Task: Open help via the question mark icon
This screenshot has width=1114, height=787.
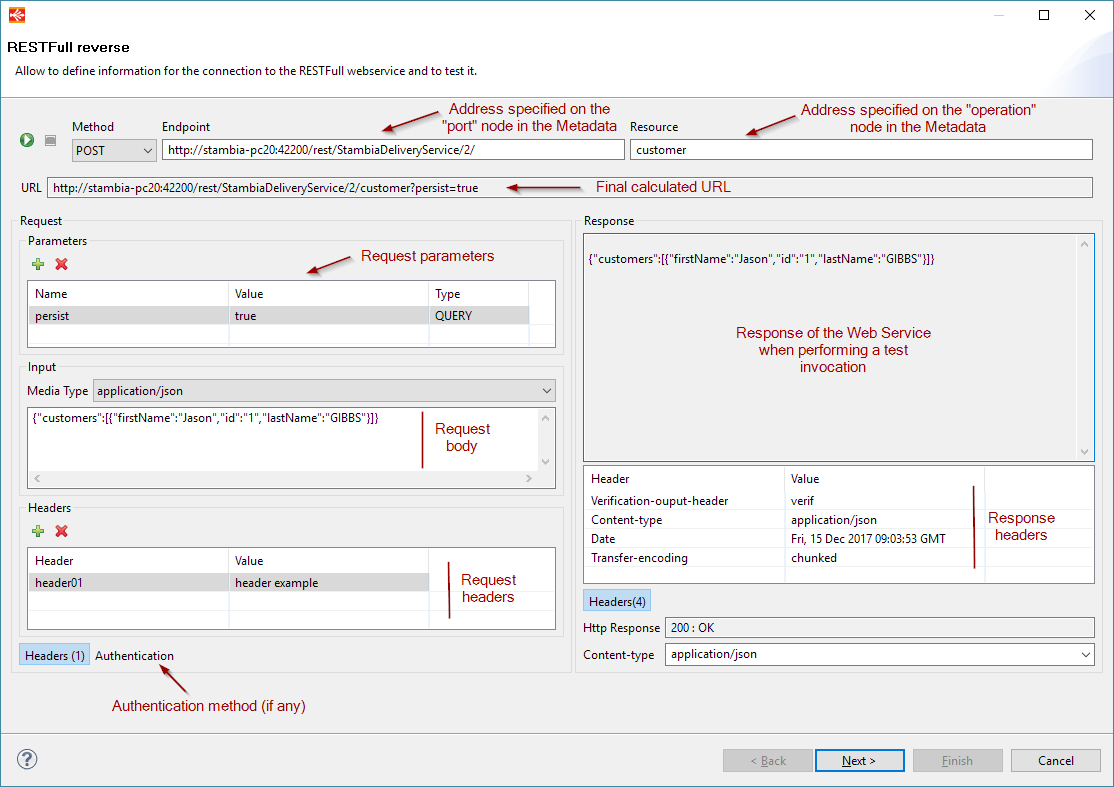Action: click(26, 759)
